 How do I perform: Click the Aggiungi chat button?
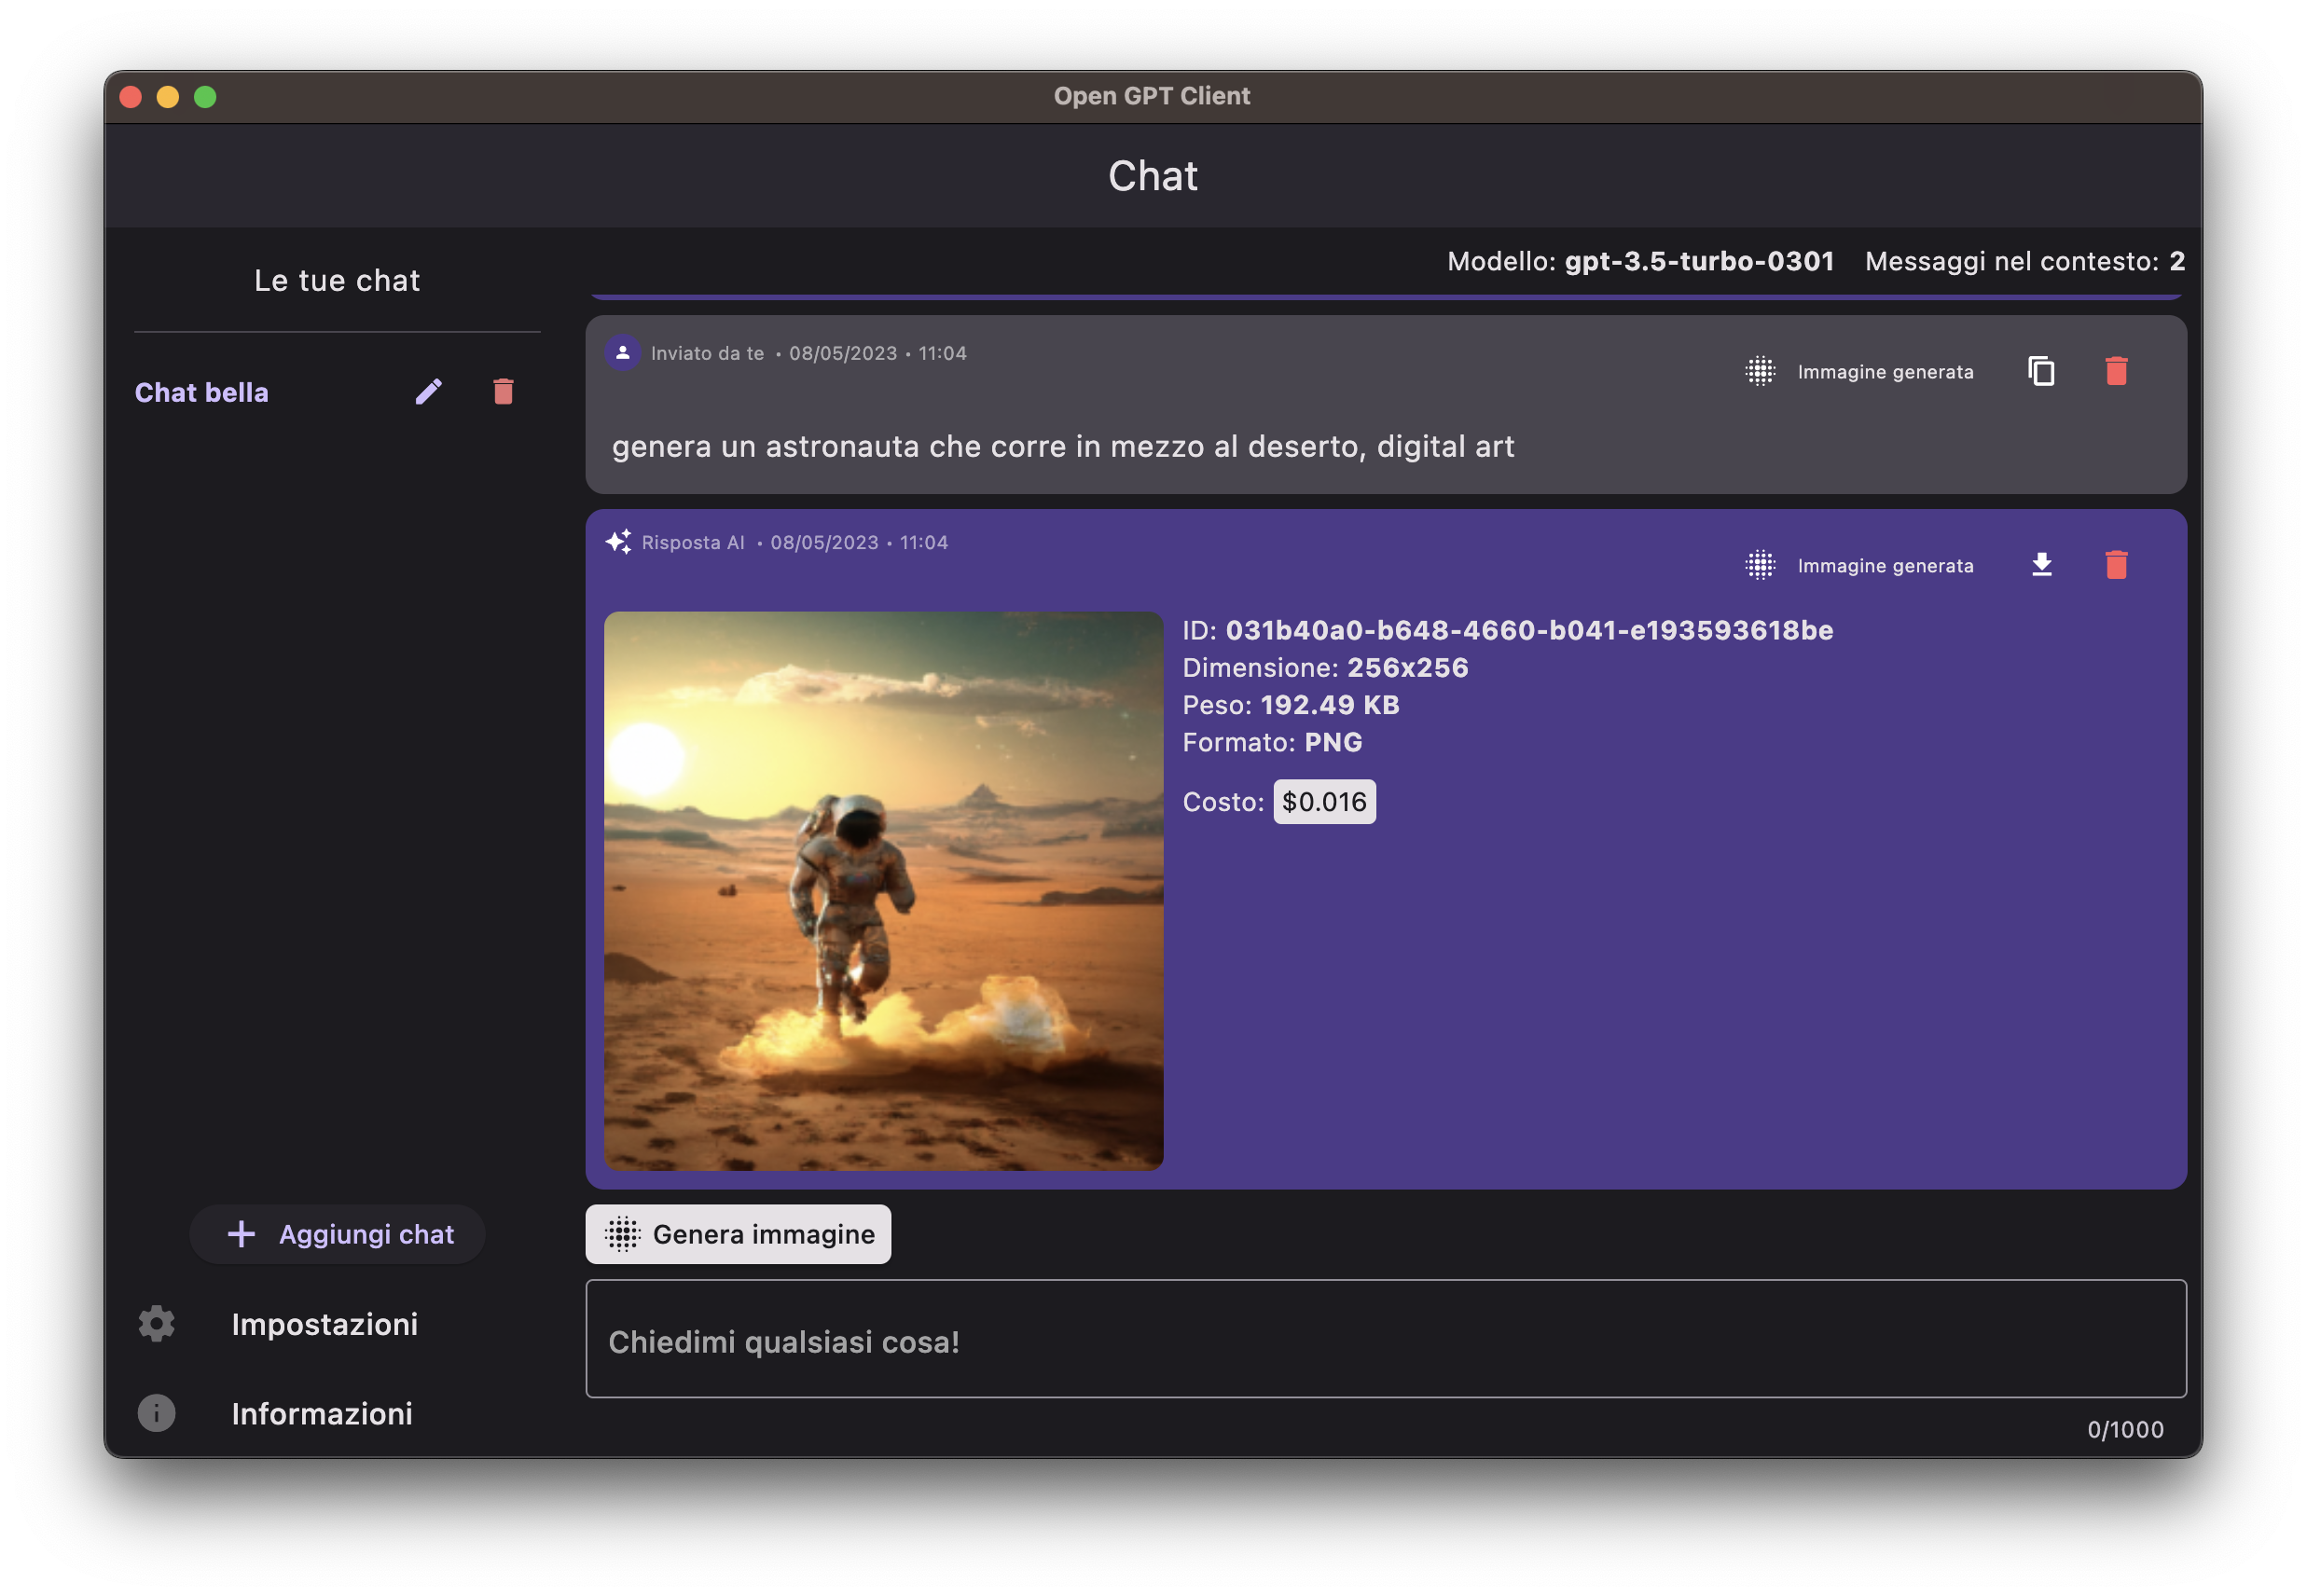point(338,1234)
